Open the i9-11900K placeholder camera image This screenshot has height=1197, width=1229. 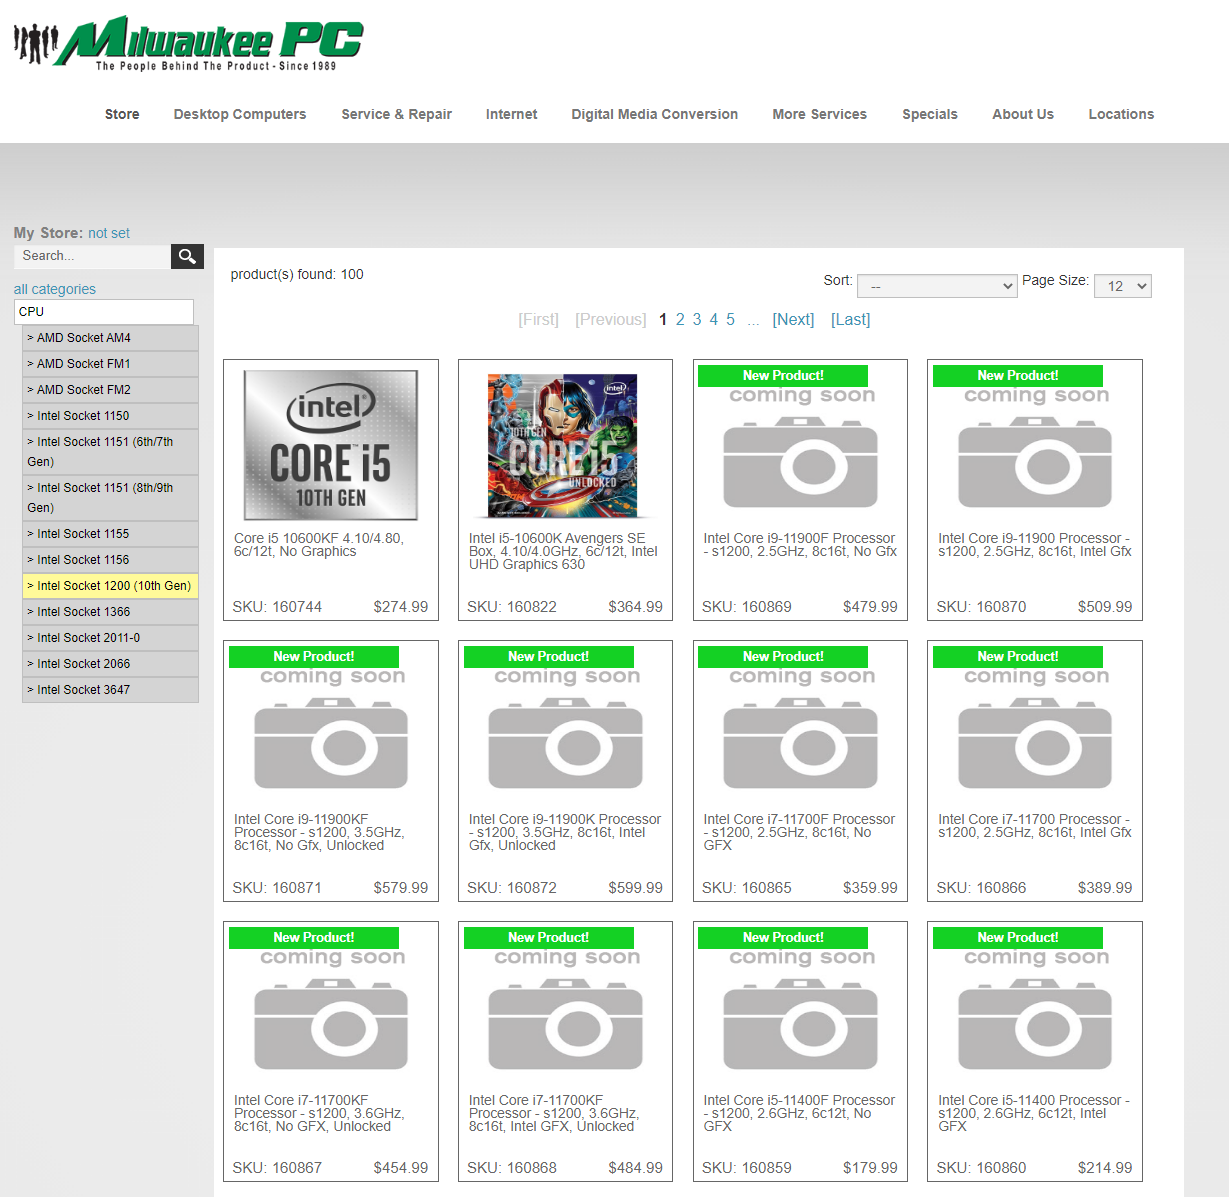point(565,727)
